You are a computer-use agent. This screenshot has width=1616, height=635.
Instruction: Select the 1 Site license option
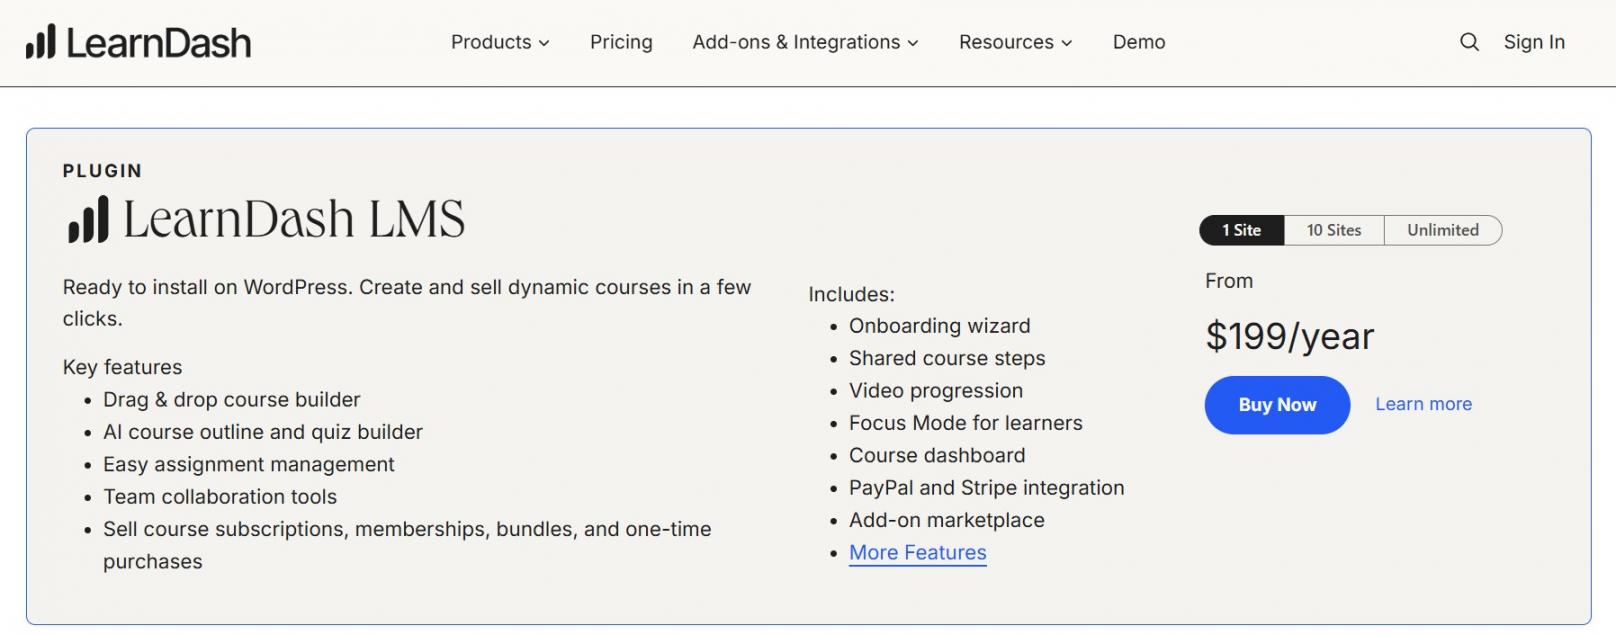1241,230
